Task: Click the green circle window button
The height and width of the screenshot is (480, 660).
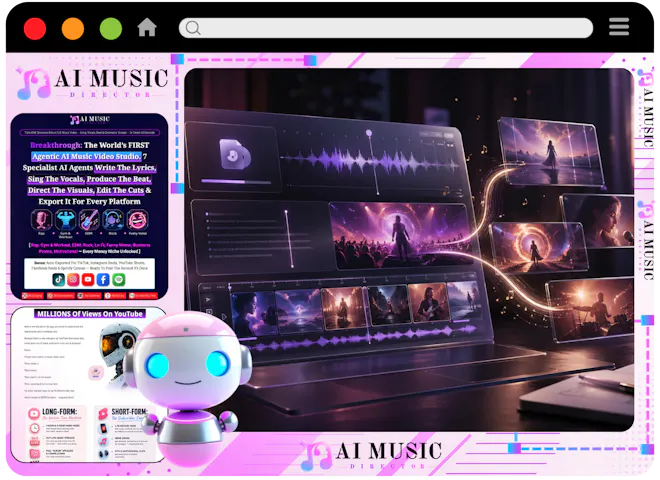Action: tap(111, 29)
